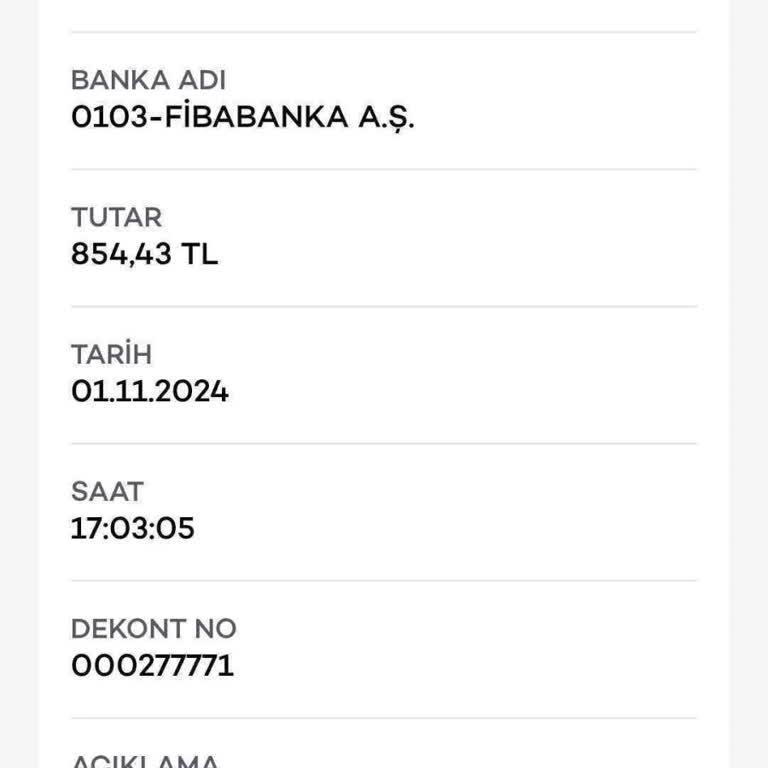
Task: Click the divider line above BANKA ADI
Action: click(384, 32)
